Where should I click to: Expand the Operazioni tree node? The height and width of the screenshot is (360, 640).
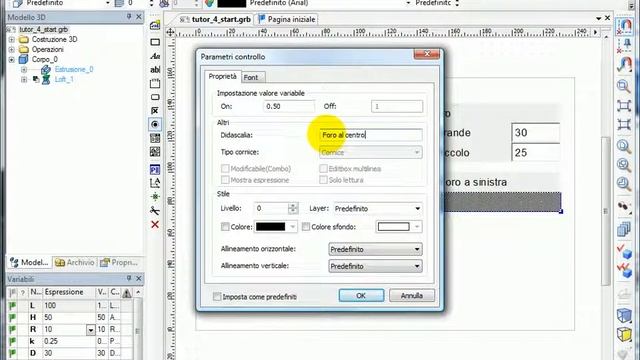coord(11,49)
